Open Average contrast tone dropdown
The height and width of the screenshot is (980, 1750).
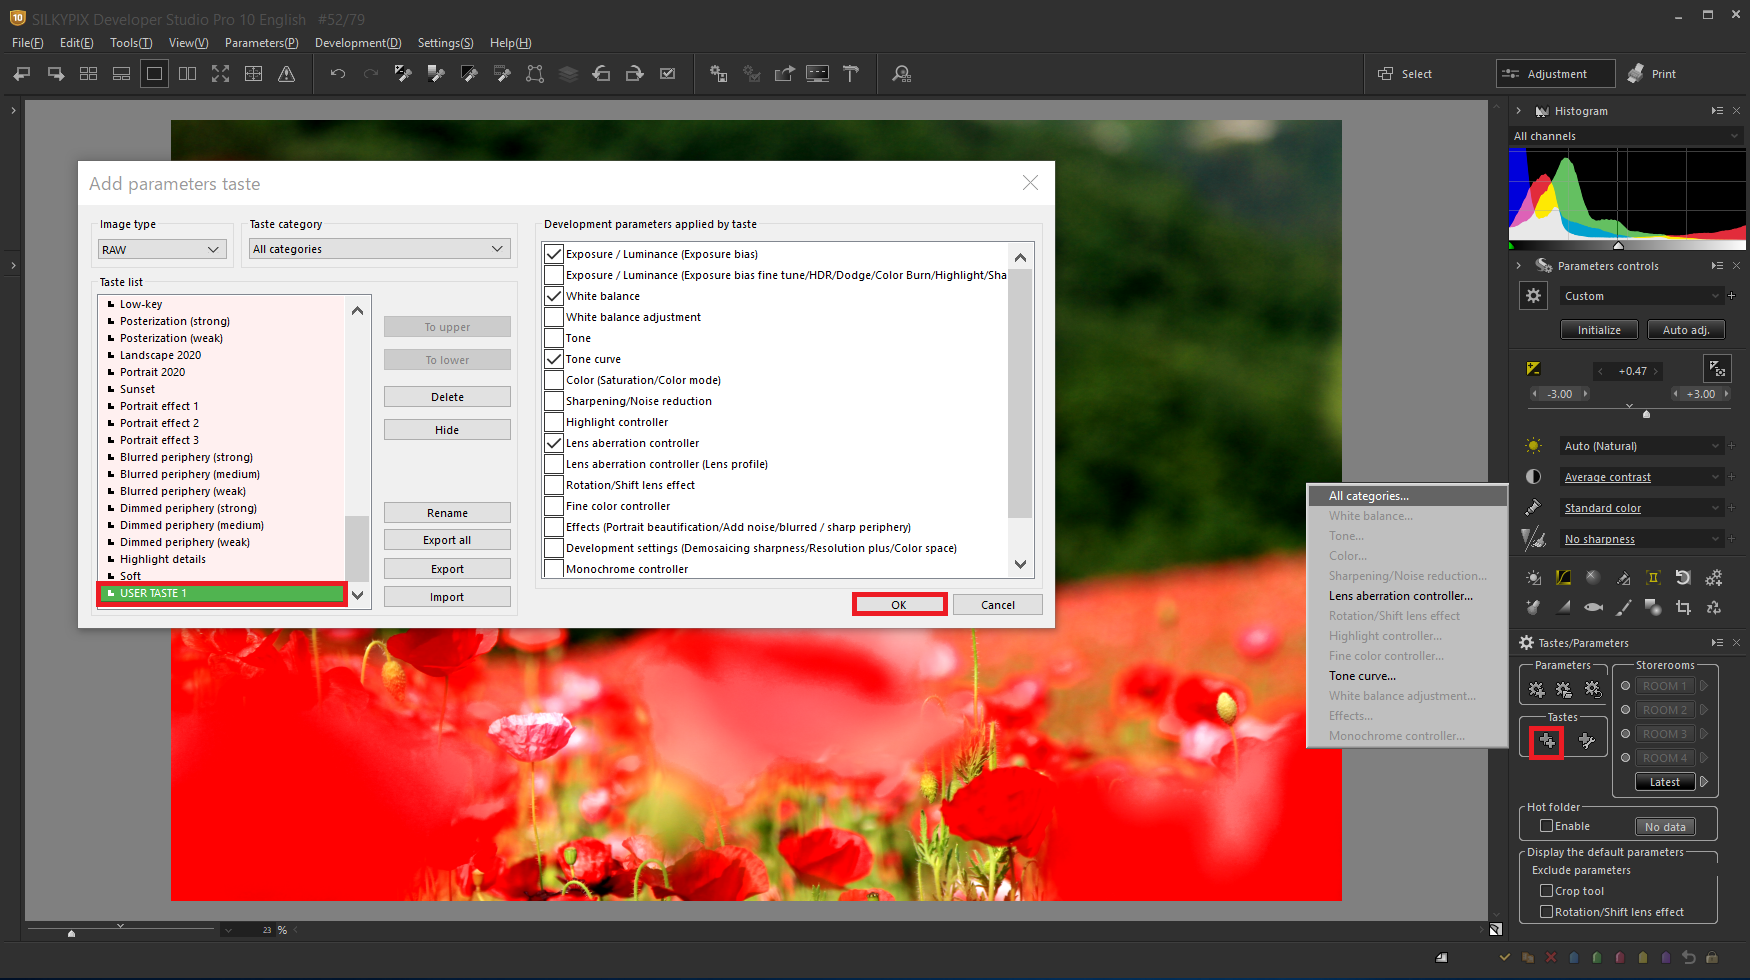[x=1641, y=477]
